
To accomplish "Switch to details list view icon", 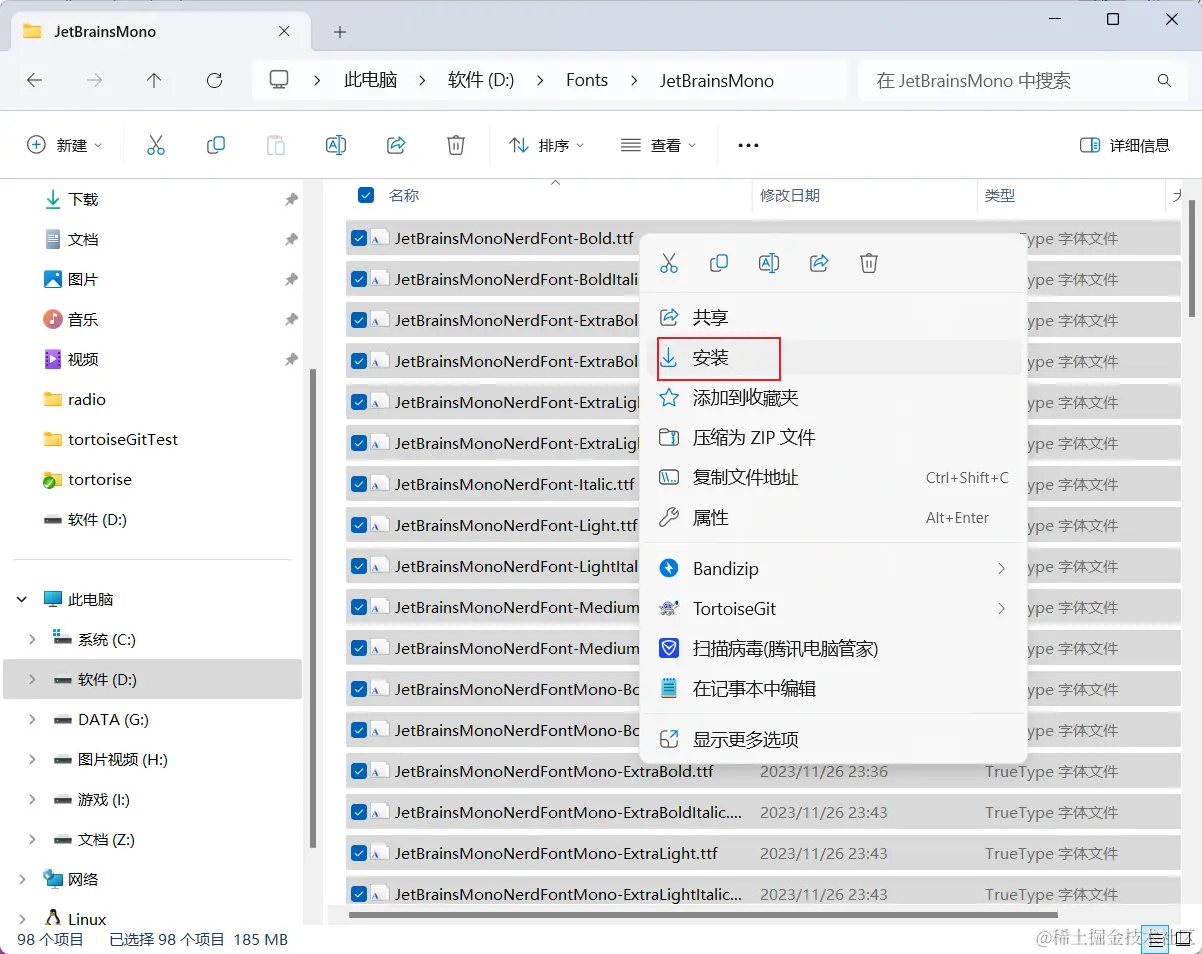I will tap(1157, 938).
